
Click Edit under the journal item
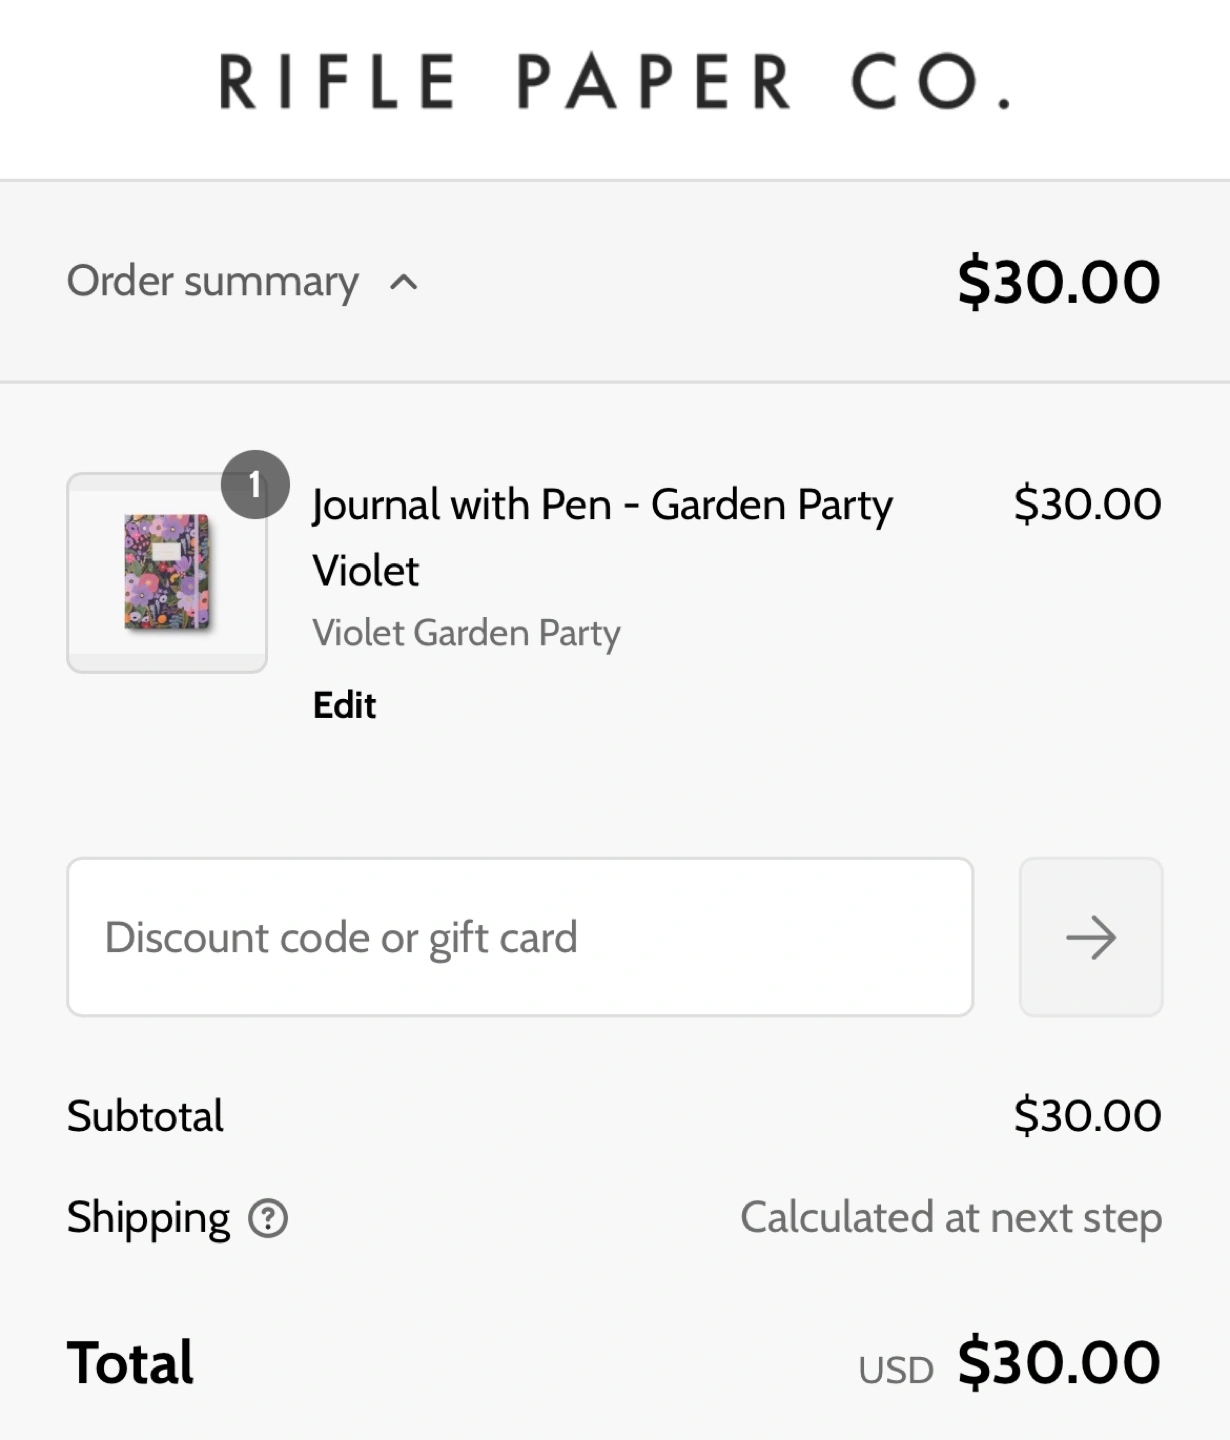(x=344, y=706)
